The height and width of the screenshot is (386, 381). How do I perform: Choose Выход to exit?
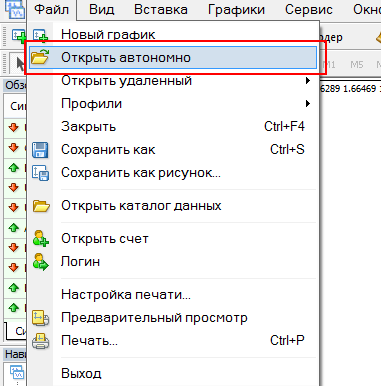click(173, 374)
